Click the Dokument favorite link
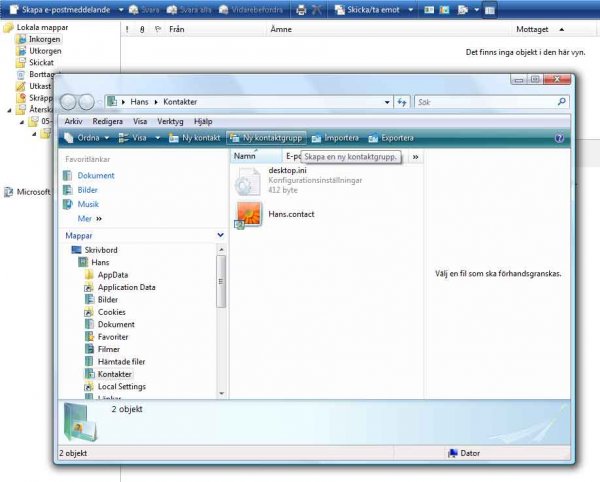Image resolution: width=600 pixels, height=482 pixels. pos(95,175)
